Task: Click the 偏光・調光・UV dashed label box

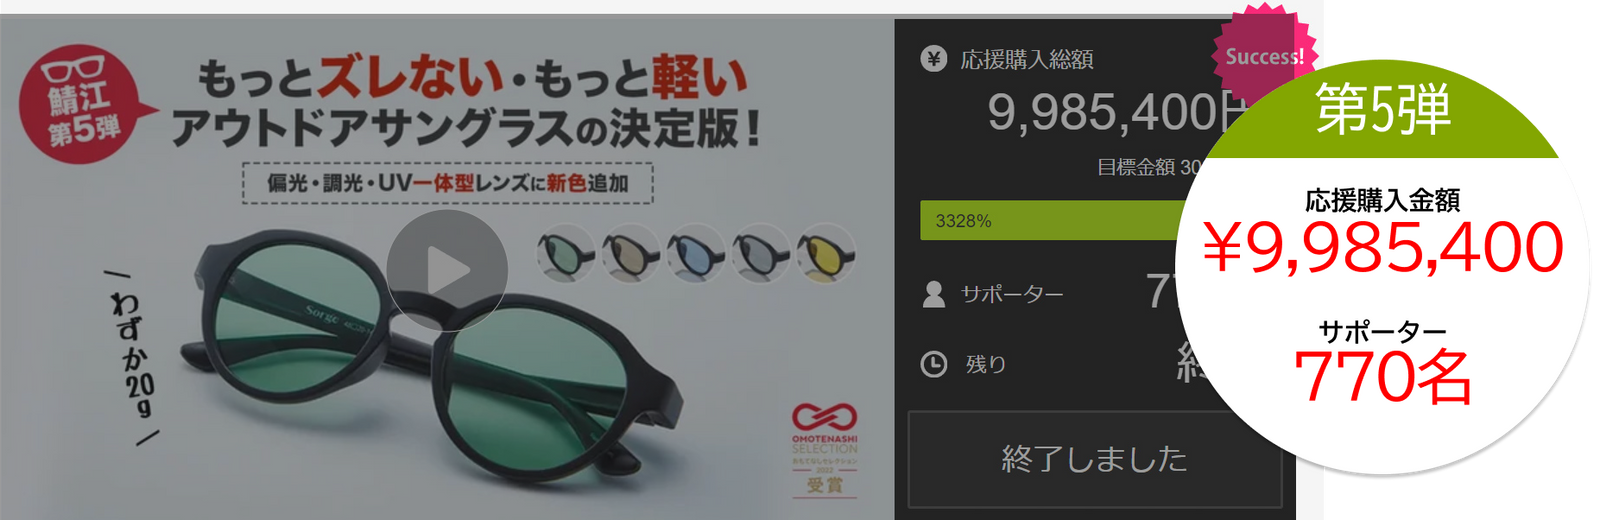Action: (x=448, y=183)
